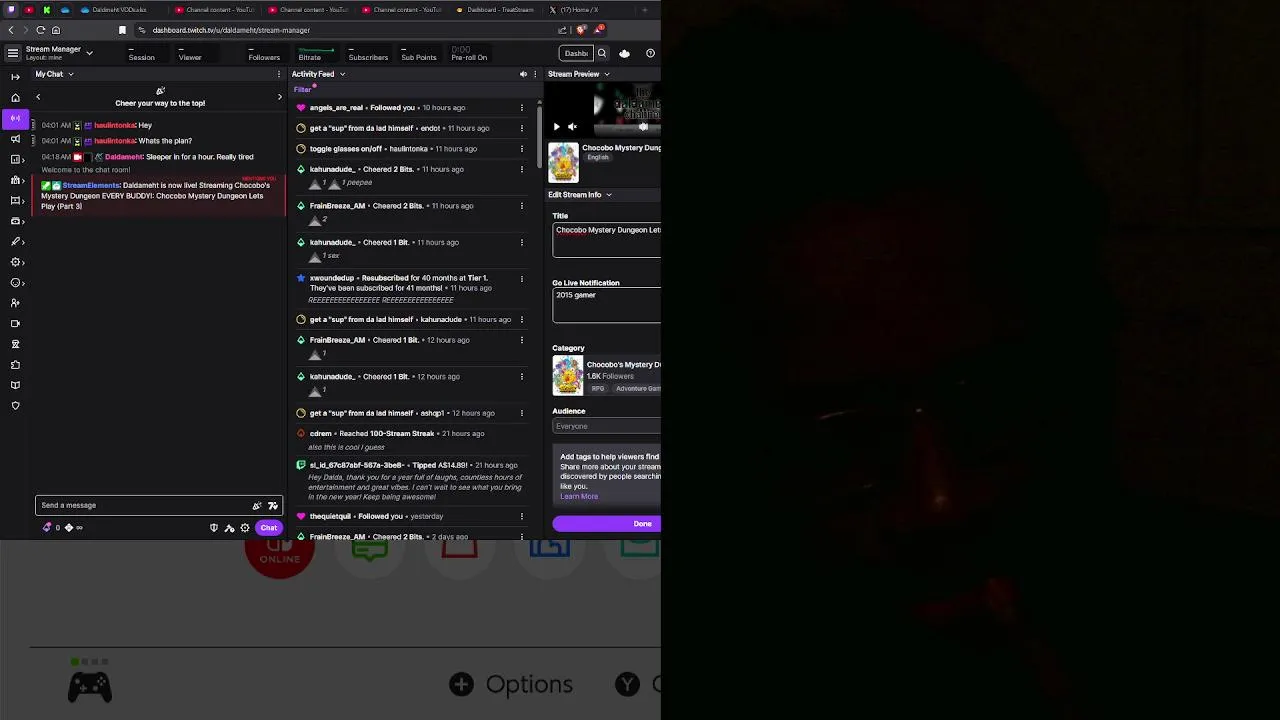Click the Chocobo's Mystery Dungeon category thumbnail

coord(567,376)
